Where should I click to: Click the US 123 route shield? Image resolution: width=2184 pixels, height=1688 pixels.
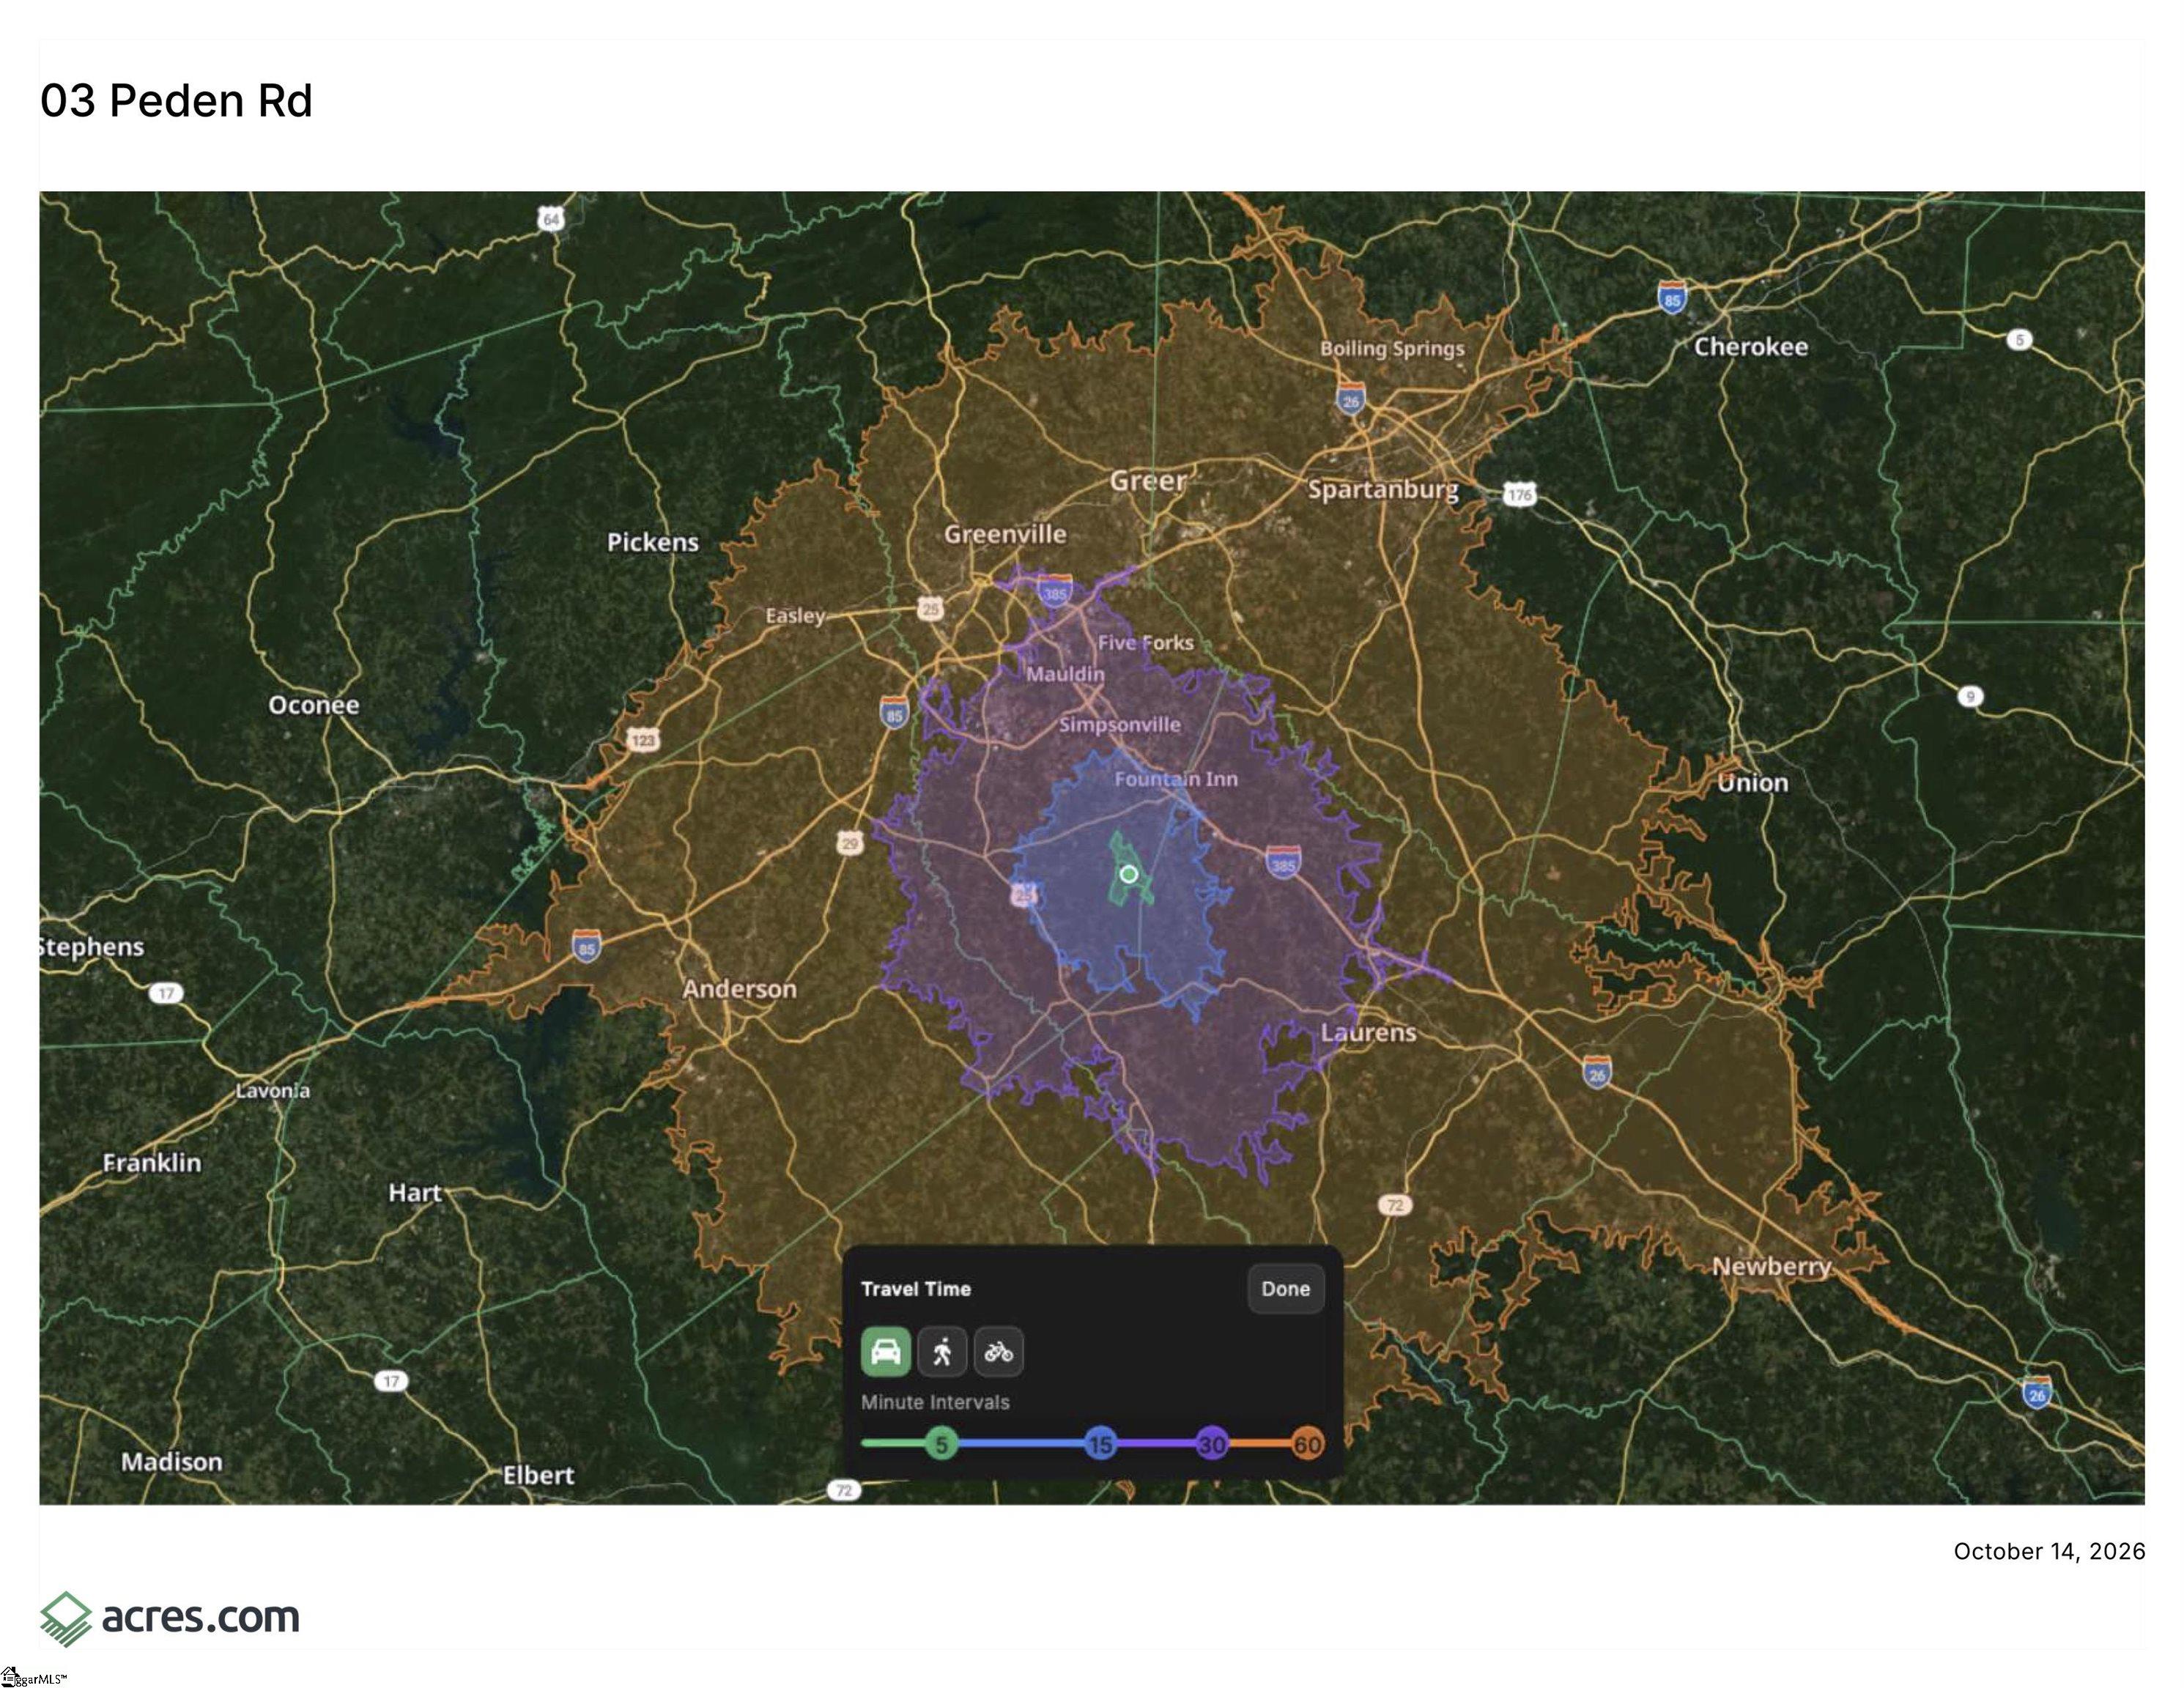[643, 740]
